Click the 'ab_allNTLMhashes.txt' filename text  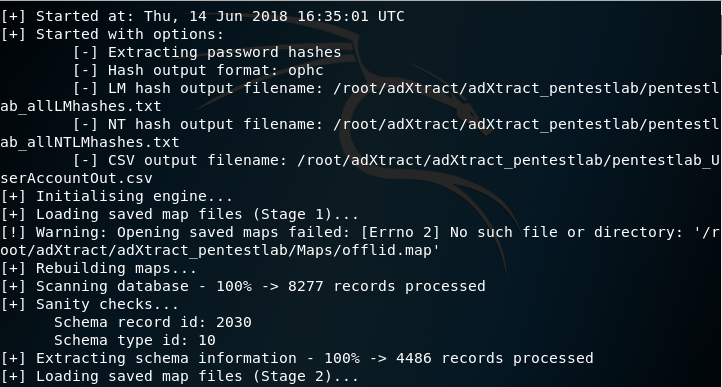pyautogui.click(x=90, y=142)
